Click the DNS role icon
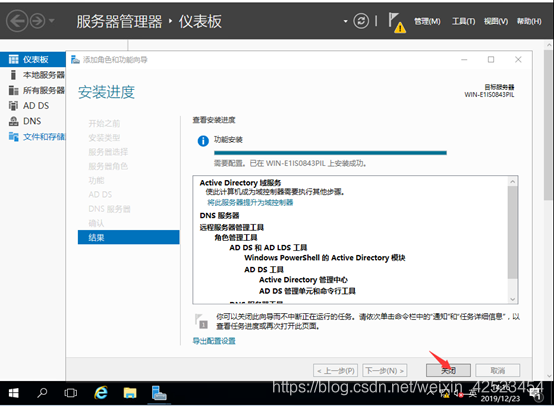The width and height of the screenshot is (554, 406). coord(13,121)
